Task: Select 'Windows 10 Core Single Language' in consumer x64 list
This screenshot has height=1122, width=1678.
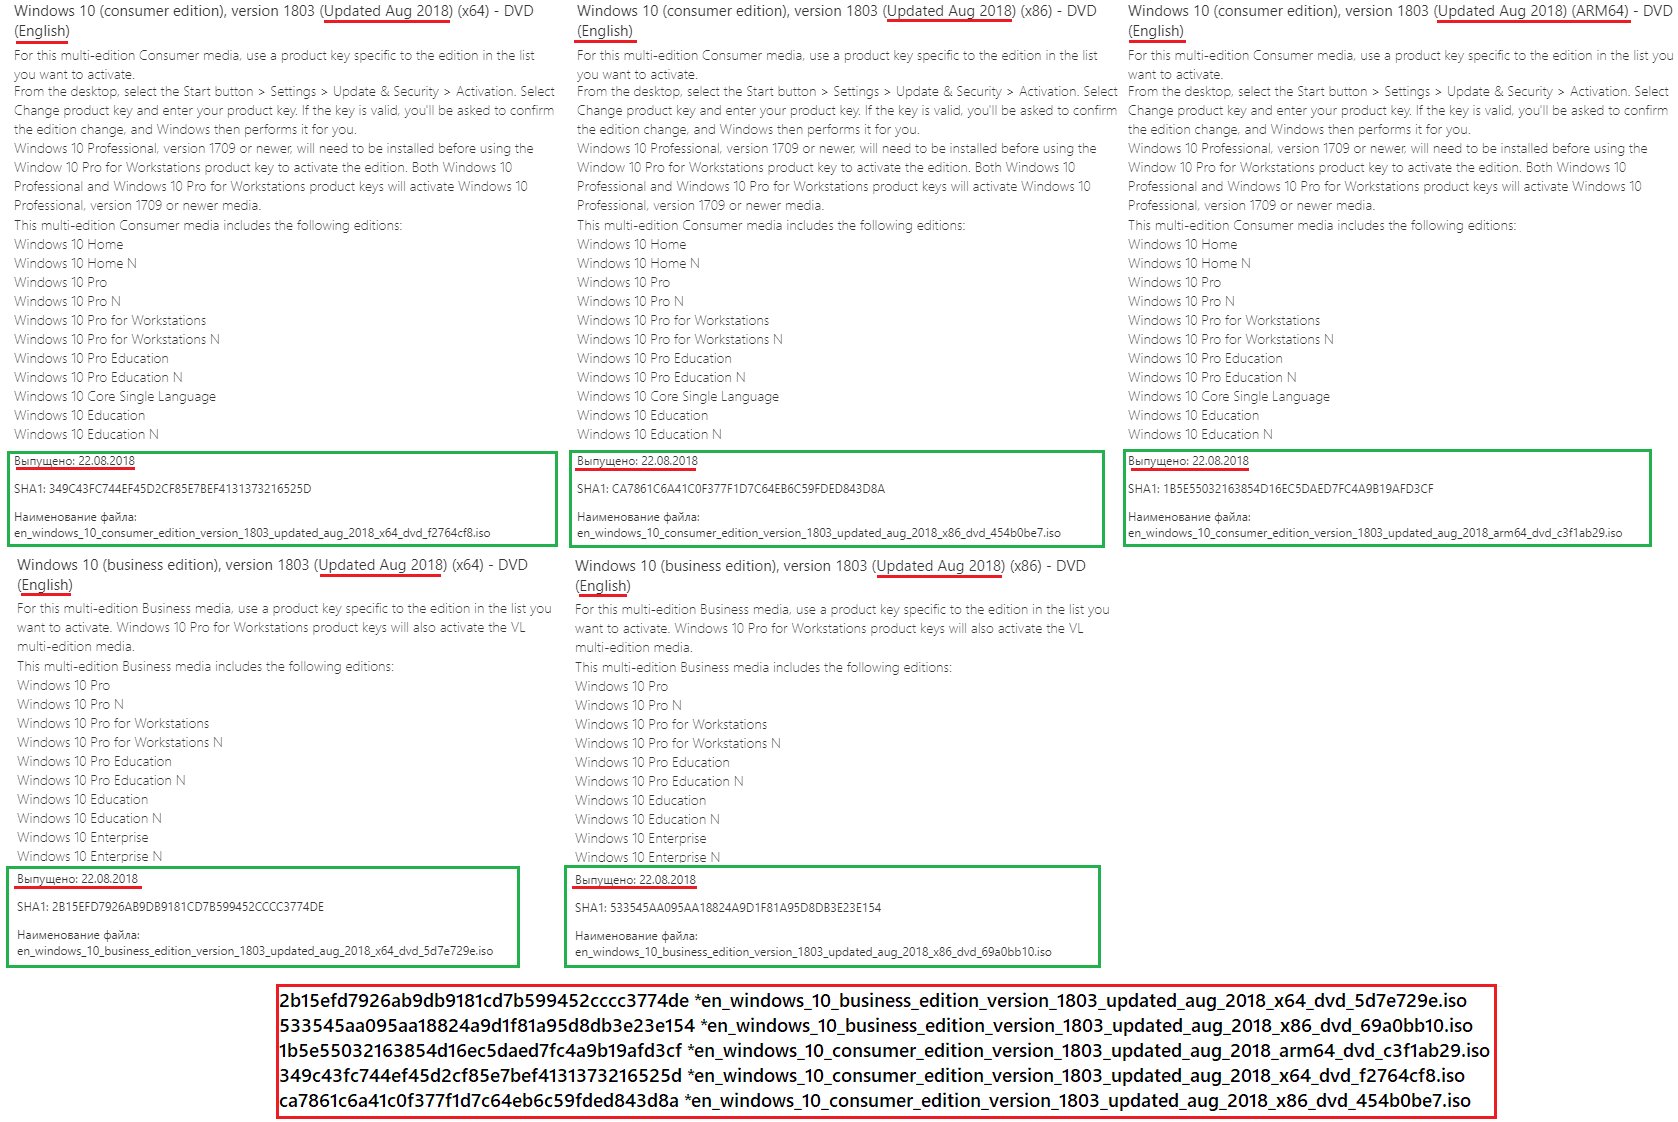Action: click(115, 396)
